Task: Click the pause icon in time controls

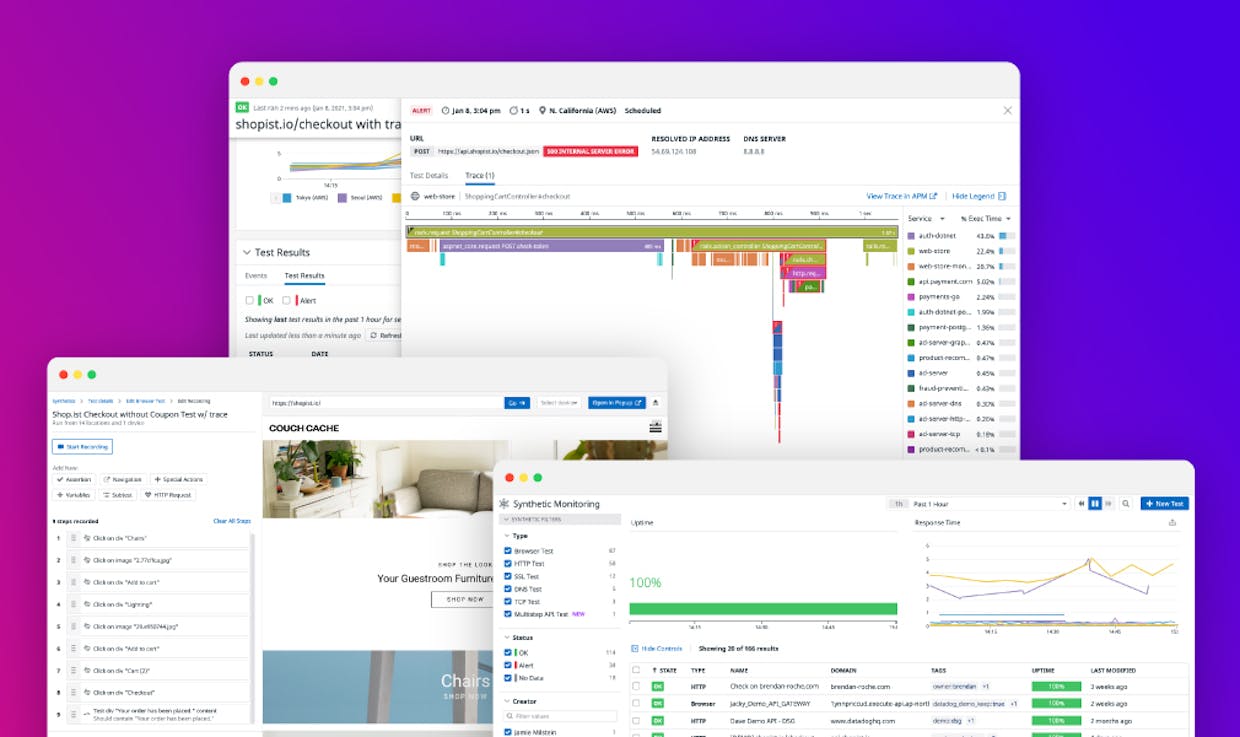Action: click(1095, 504)
